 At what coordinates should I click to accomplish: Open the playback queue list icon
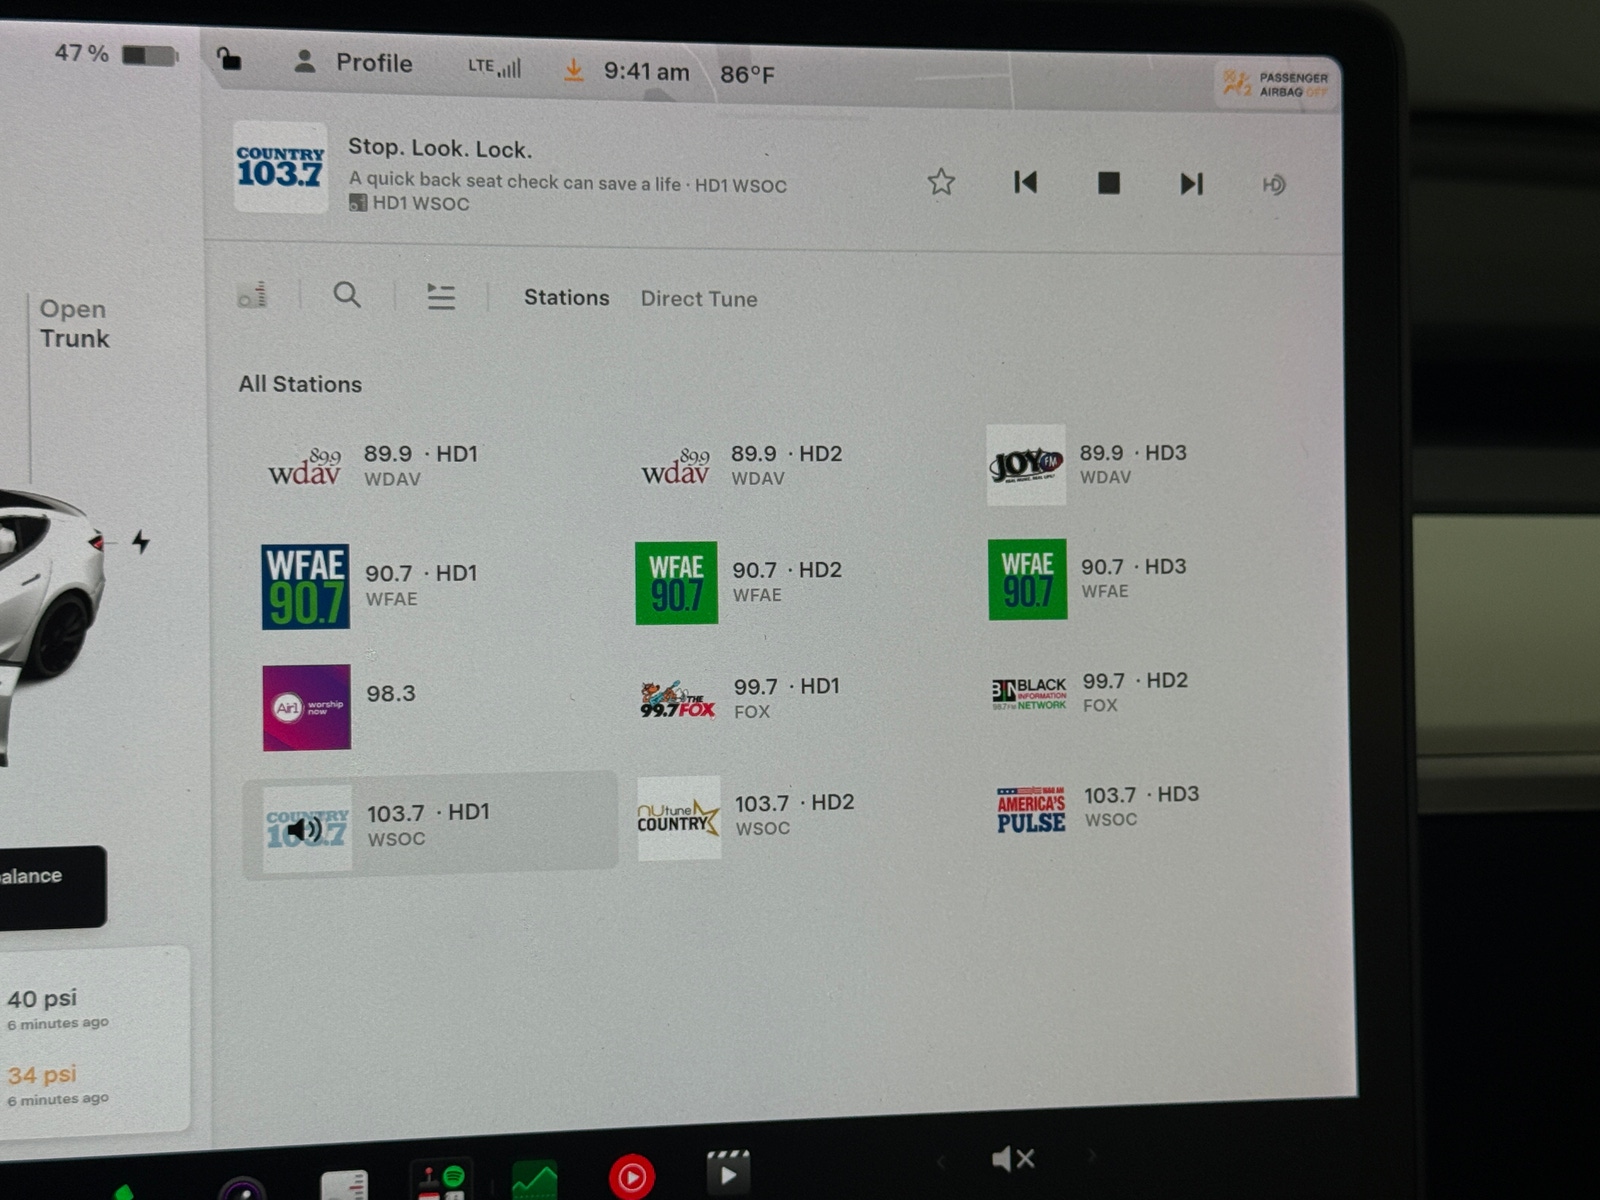pyautogui.click(x=441, y=296)
